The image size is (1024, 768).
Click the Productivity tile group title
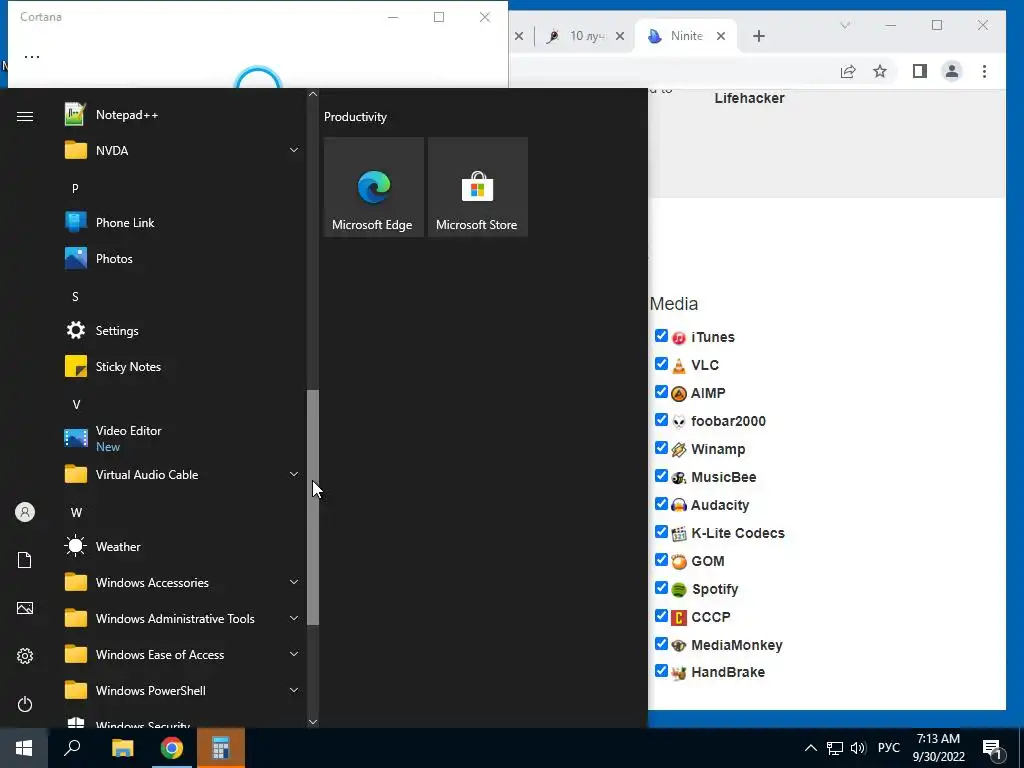(x=355, y=117)
